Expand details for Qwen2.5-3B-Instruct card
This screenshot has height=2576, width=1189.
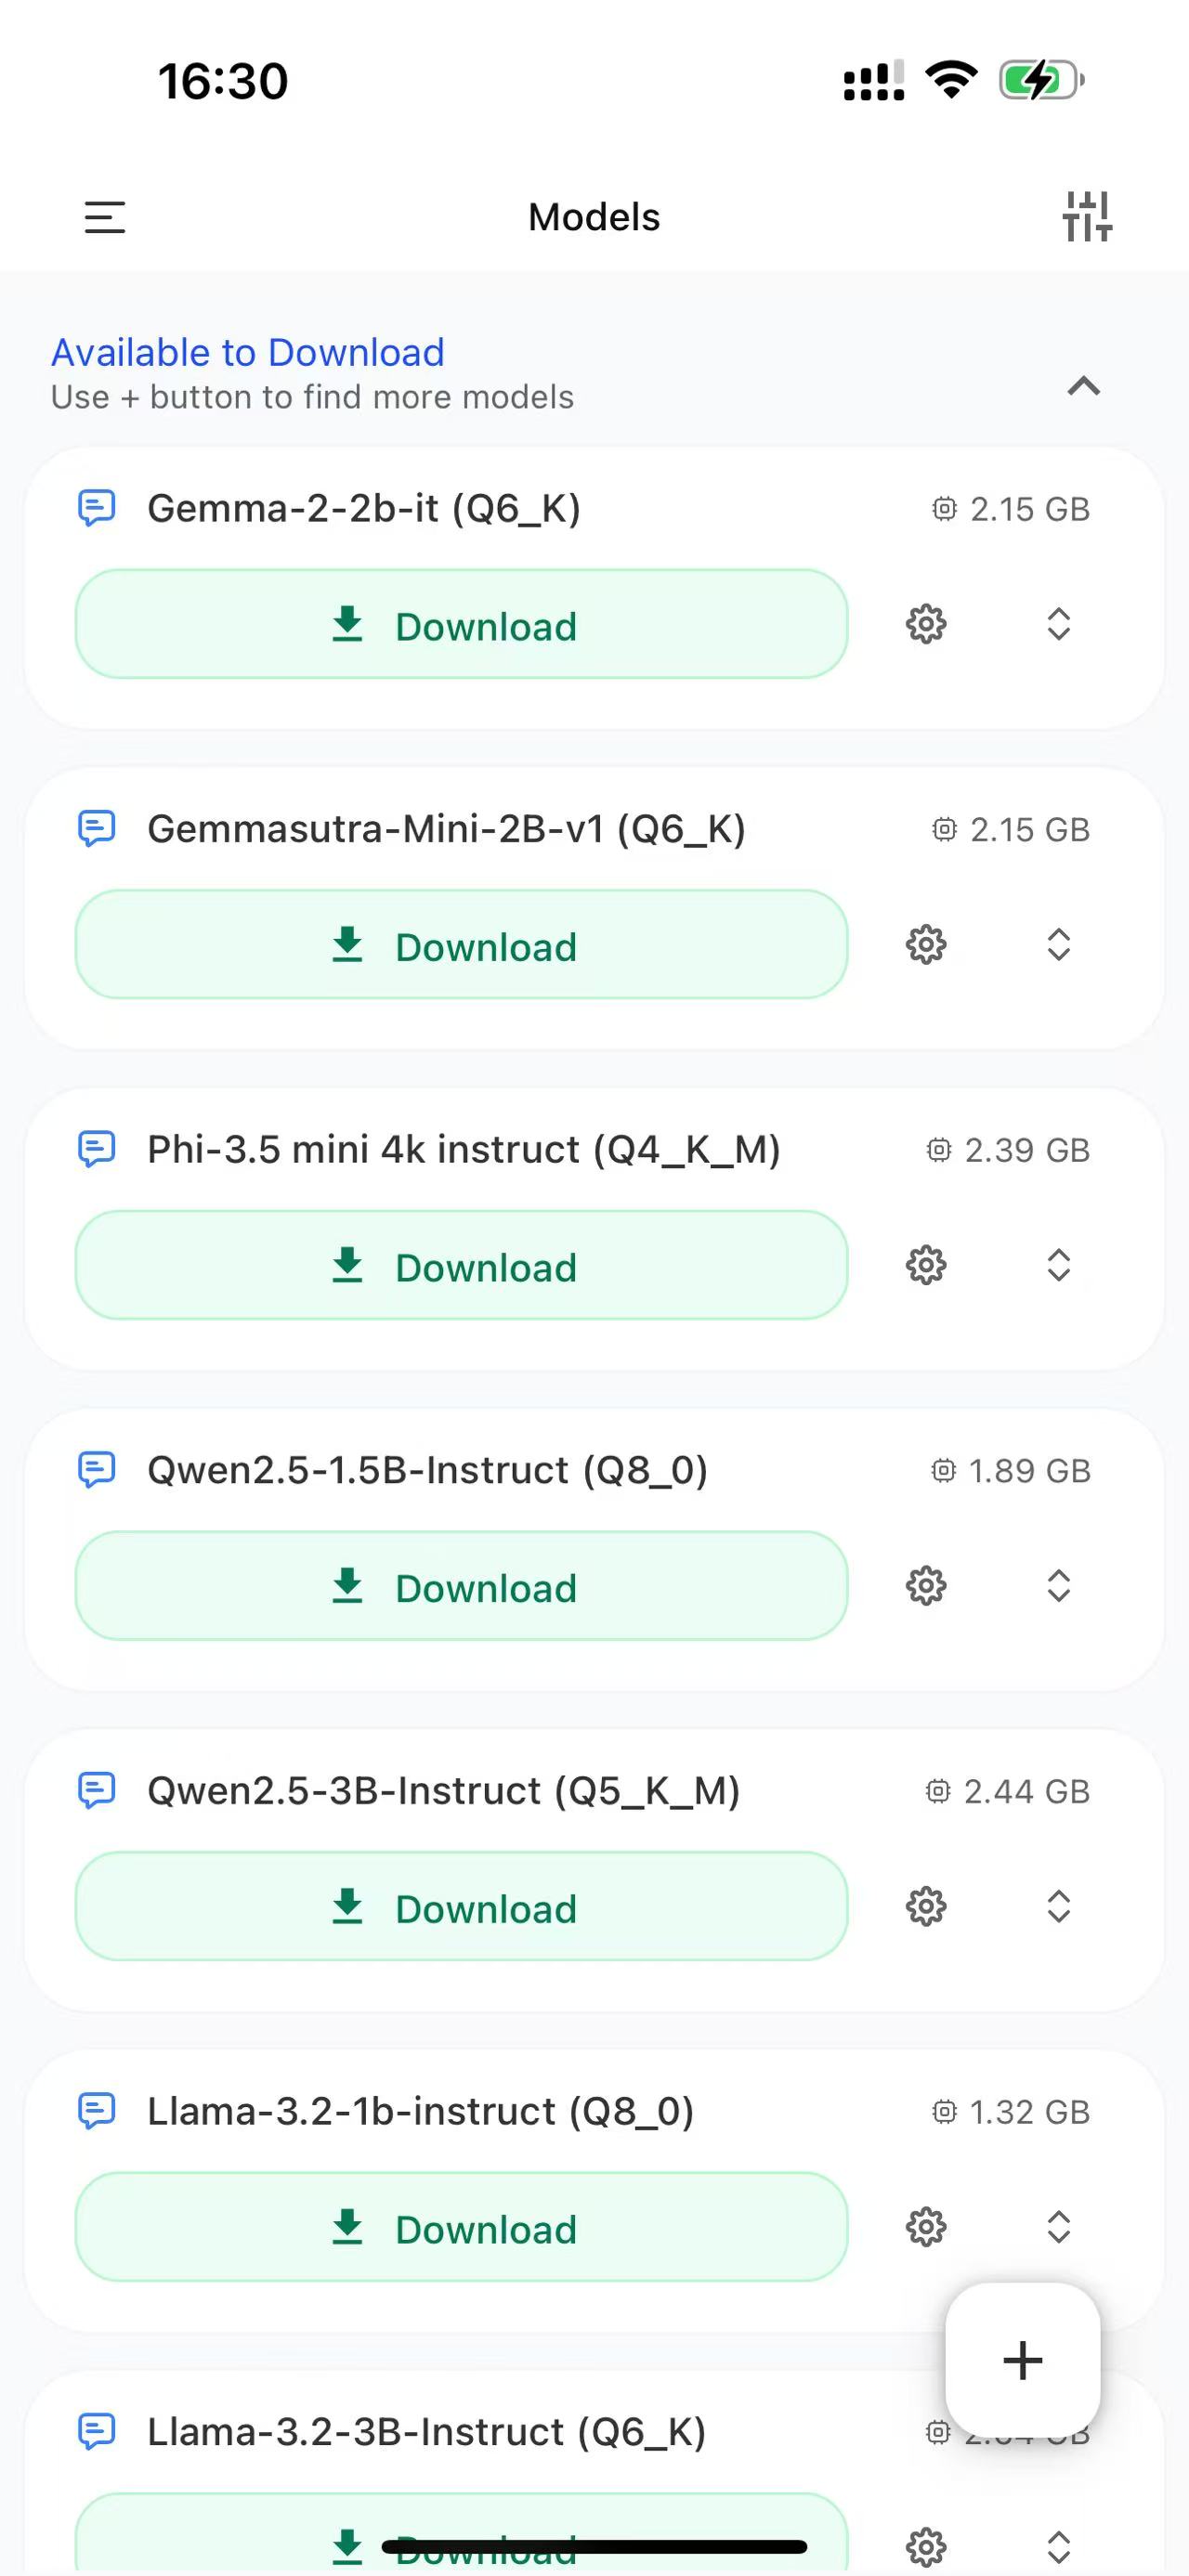[1058, 1906]
